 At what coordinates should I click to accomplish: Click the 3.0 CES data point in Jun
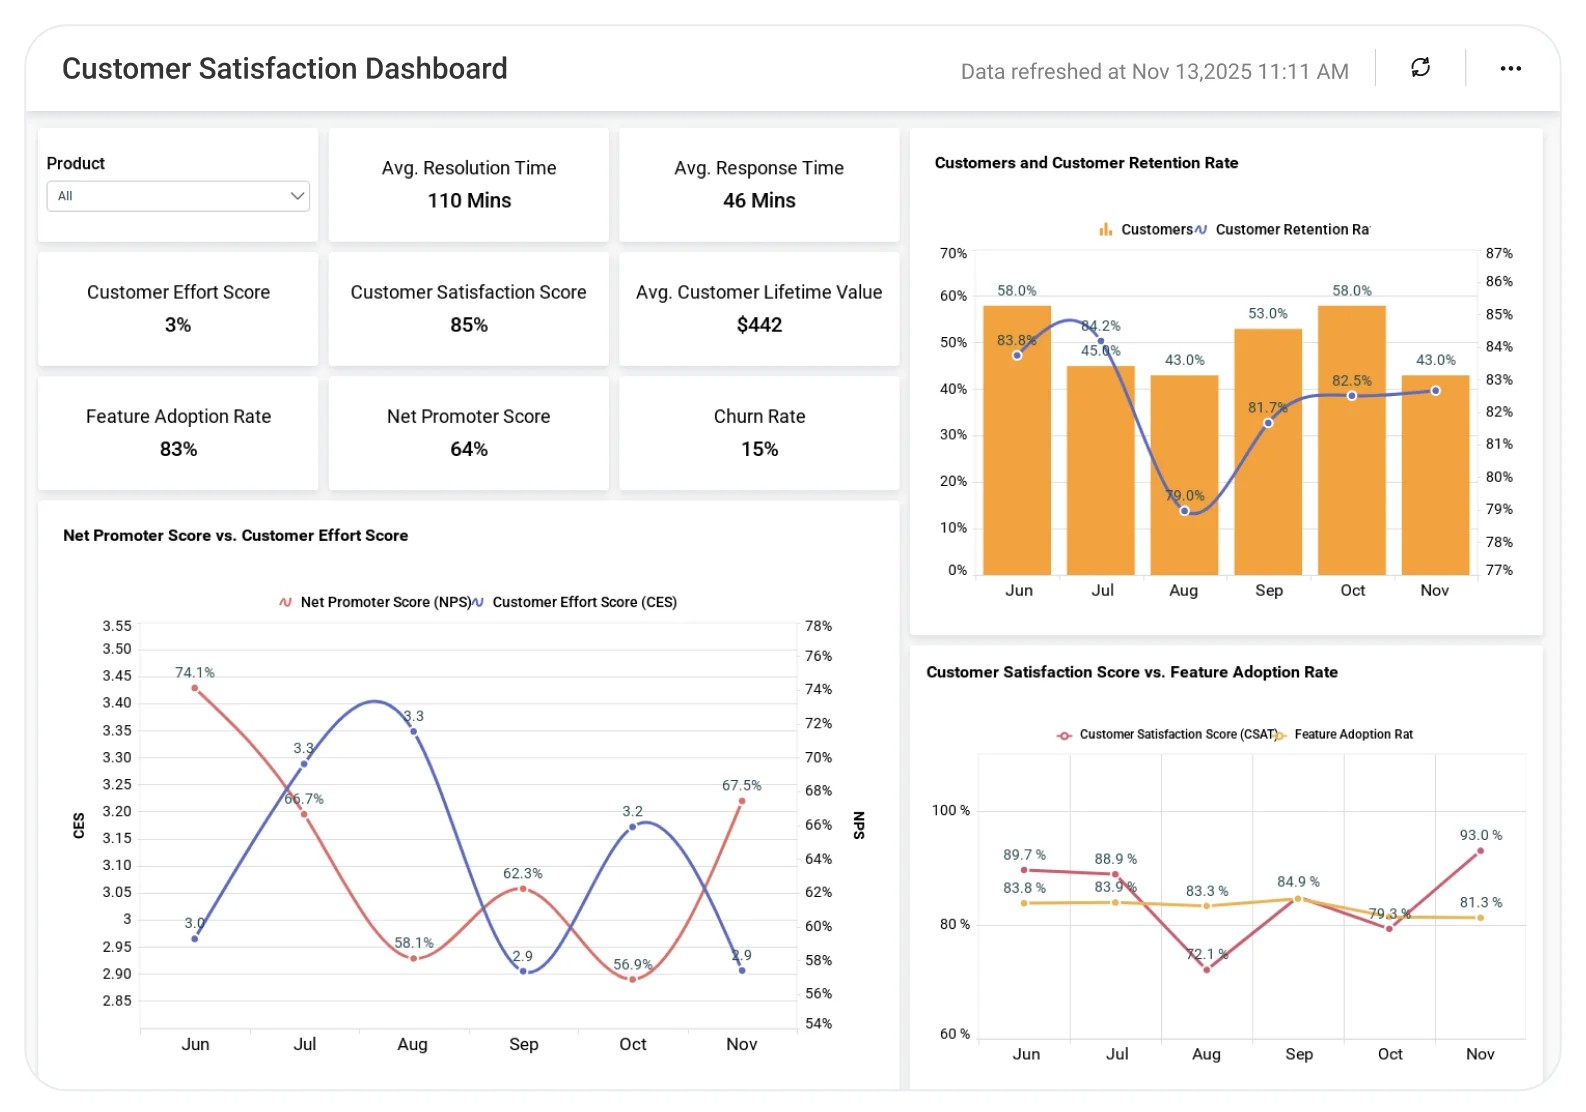(x=195, y=939)
